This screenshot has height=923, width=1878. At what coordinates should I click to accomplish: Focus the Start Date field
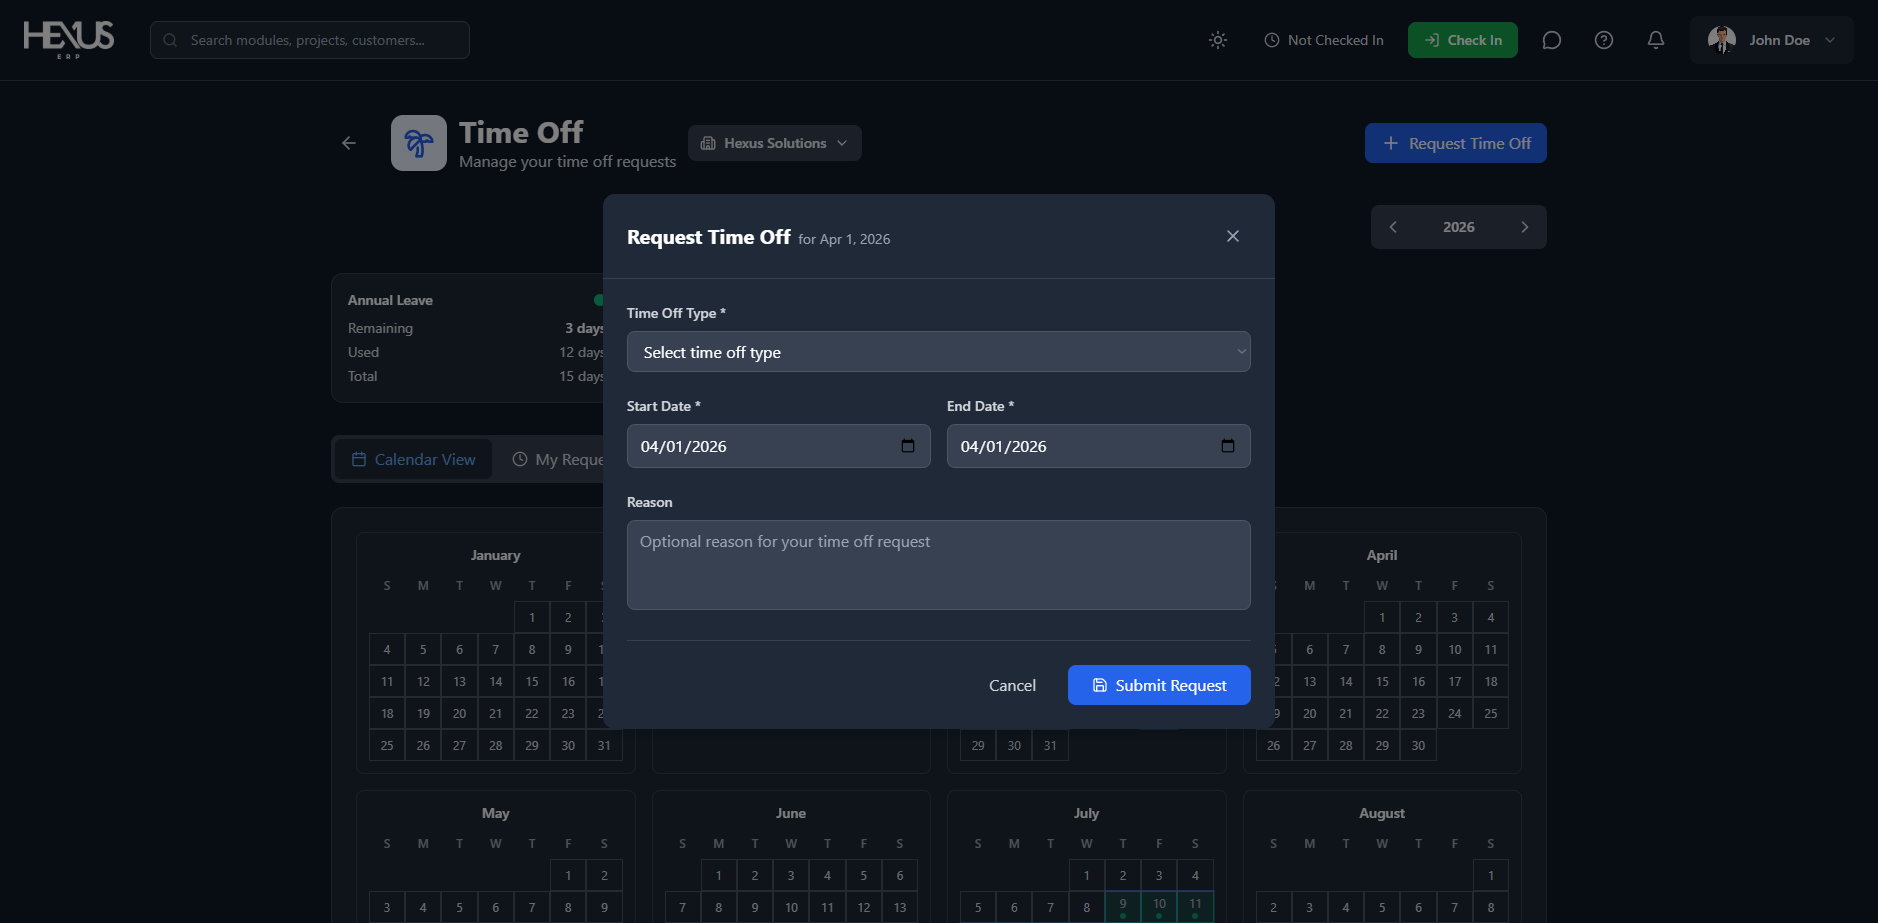pyautogui.click(x=779, y=446)
